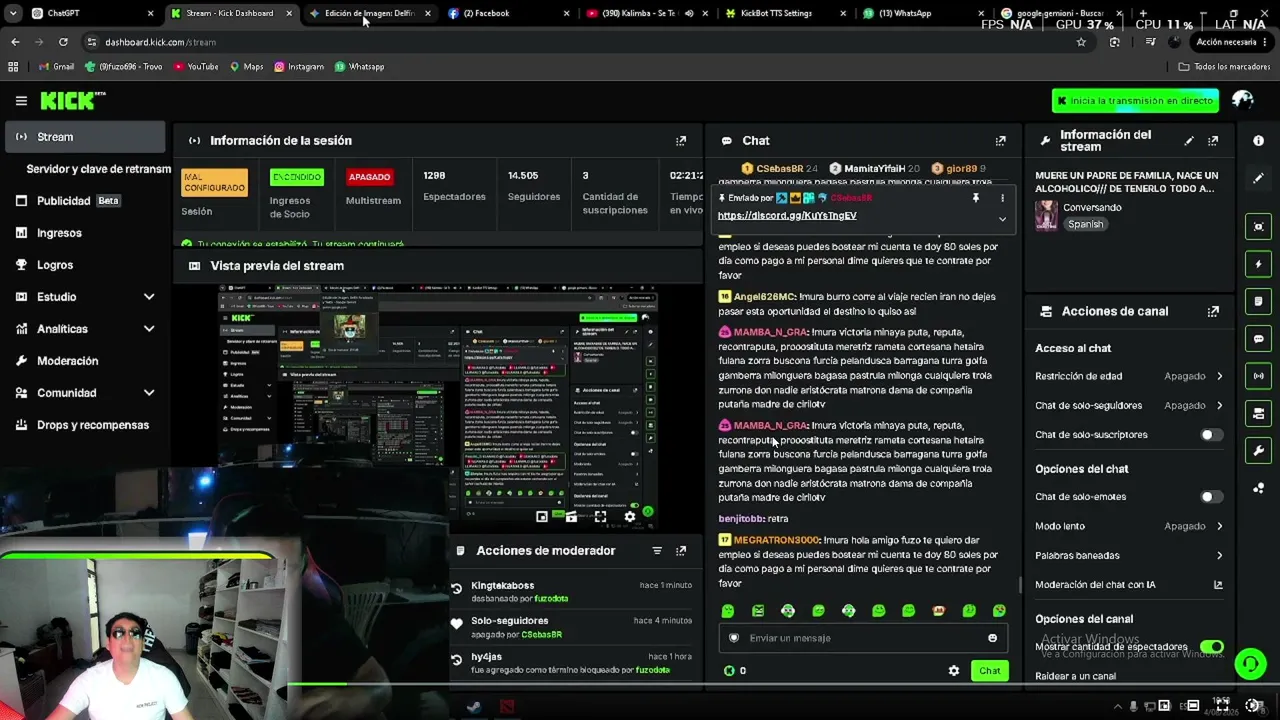The height and width of the screenshot is (720, 1280).
Task: Unpin the pinned chat message
Action: click(x=976, y=198)
